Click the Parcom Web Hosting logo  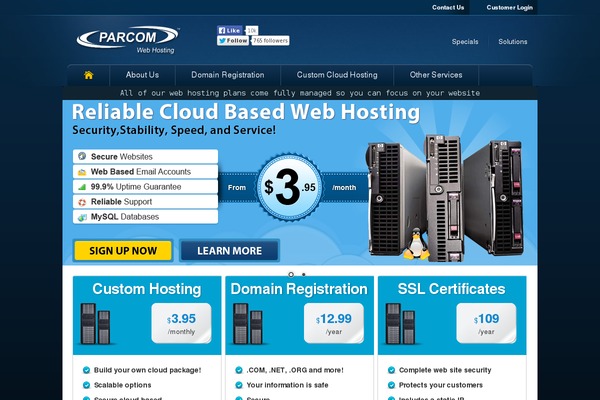click(128, 40)
